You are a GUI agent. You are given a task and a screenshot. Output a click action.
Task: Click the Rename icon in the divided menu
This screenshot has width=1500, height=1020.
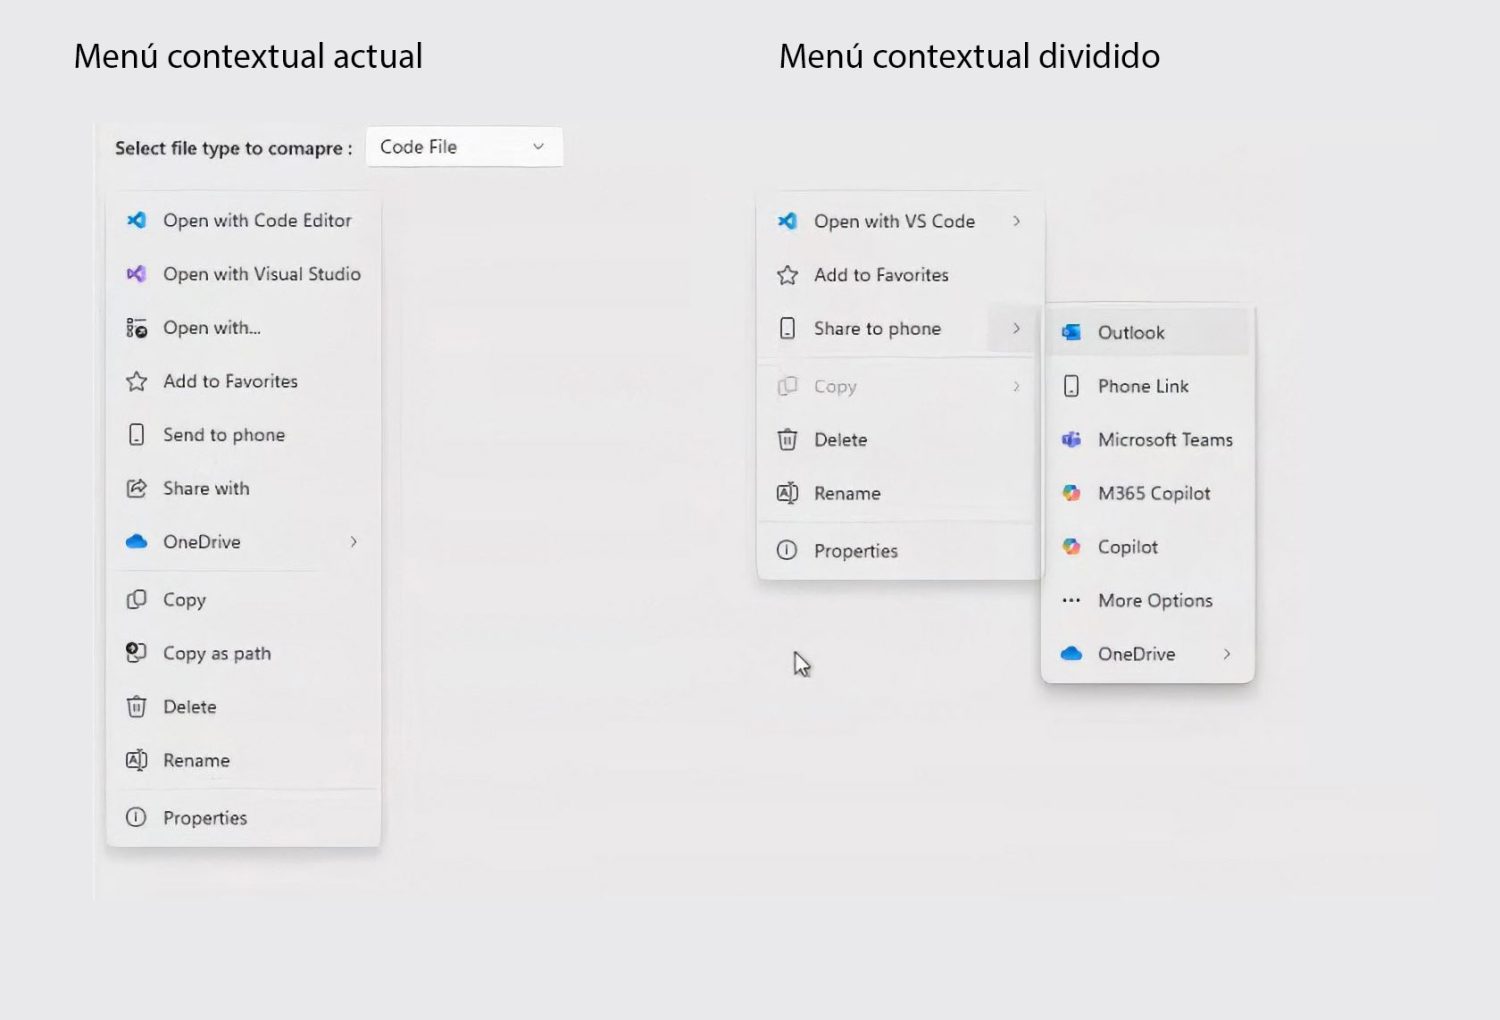pyautogui.click(x=788, y=493)
